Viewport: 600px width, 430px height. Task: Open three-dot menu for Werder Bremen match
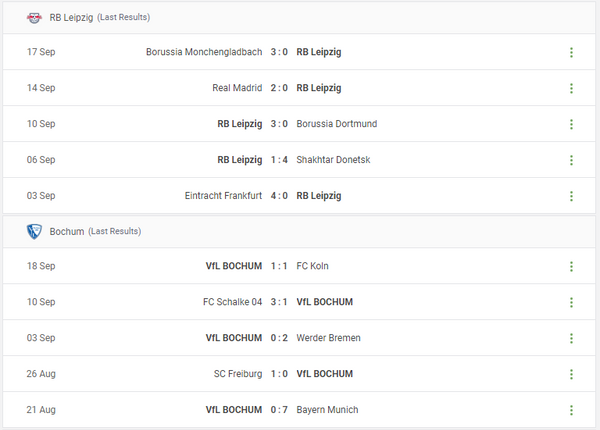click(571, 338)
